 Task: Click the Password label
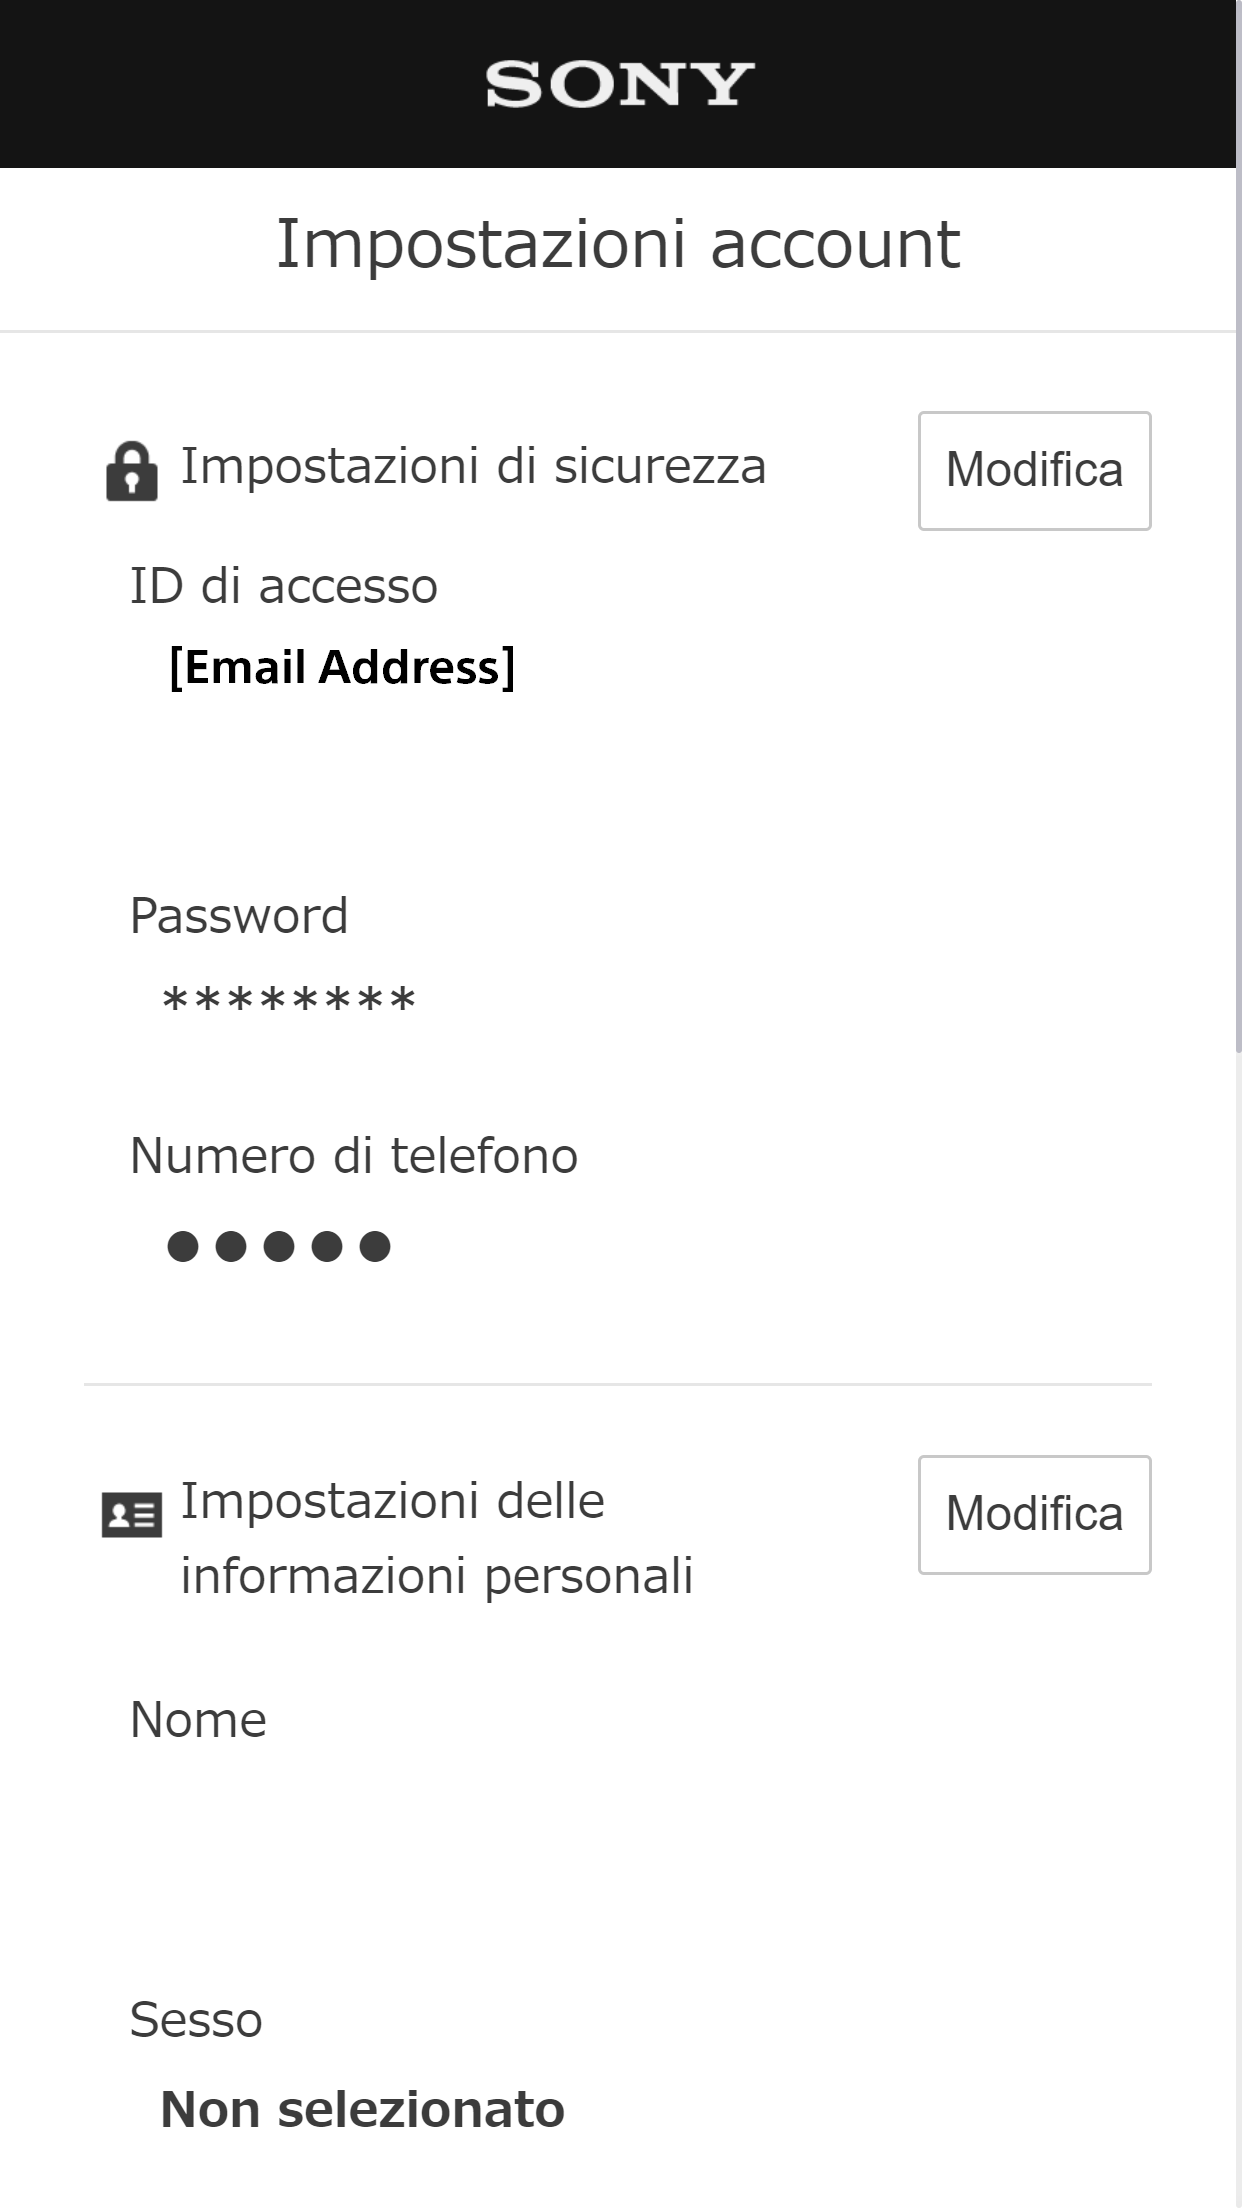tap(240, 915)
